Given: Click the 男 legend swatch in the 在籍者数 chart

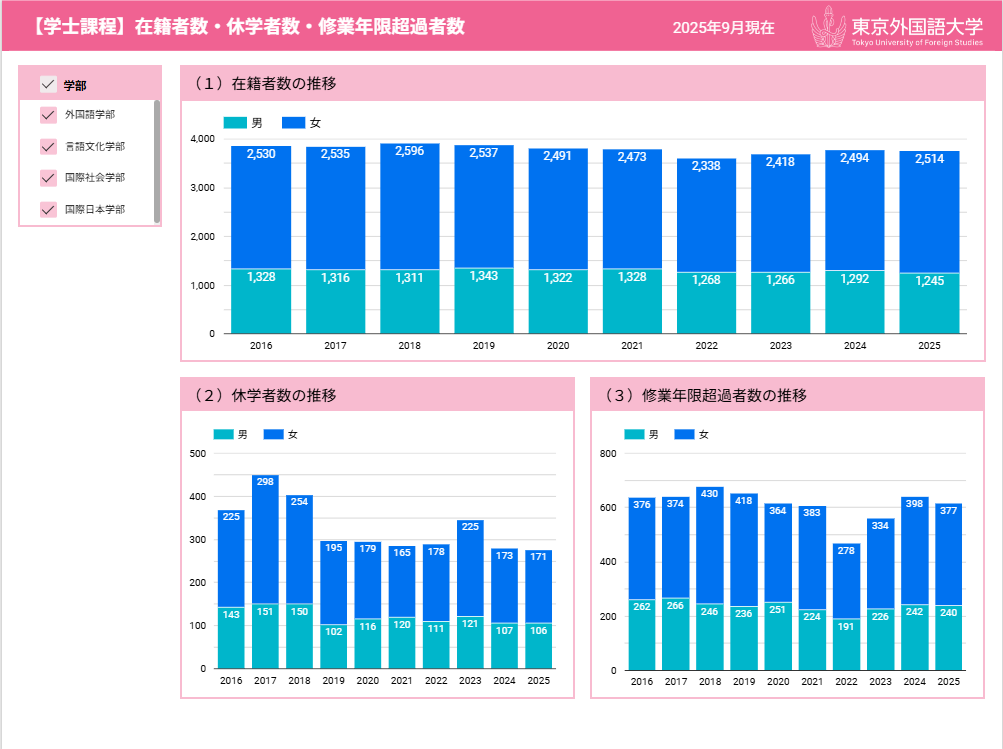Looking at the screenshot, I should point(234,123).
